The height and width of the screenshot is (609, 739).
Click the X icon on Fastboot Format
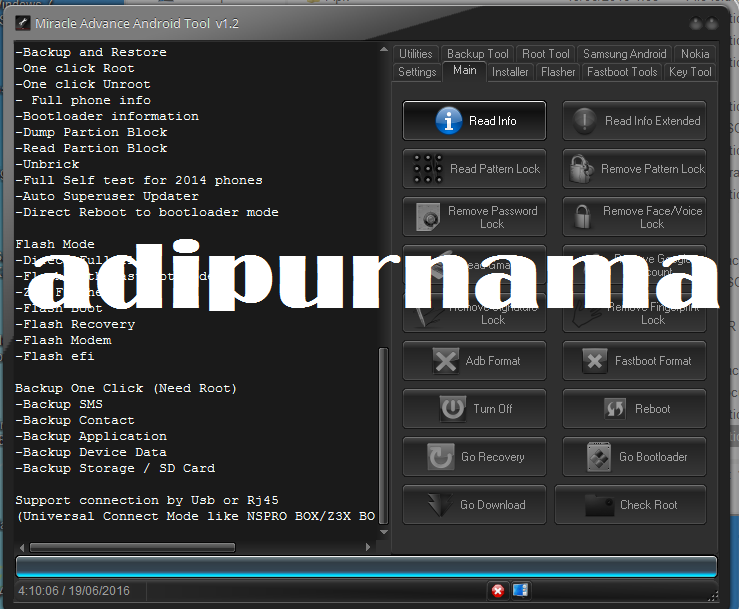click(595, 361)
